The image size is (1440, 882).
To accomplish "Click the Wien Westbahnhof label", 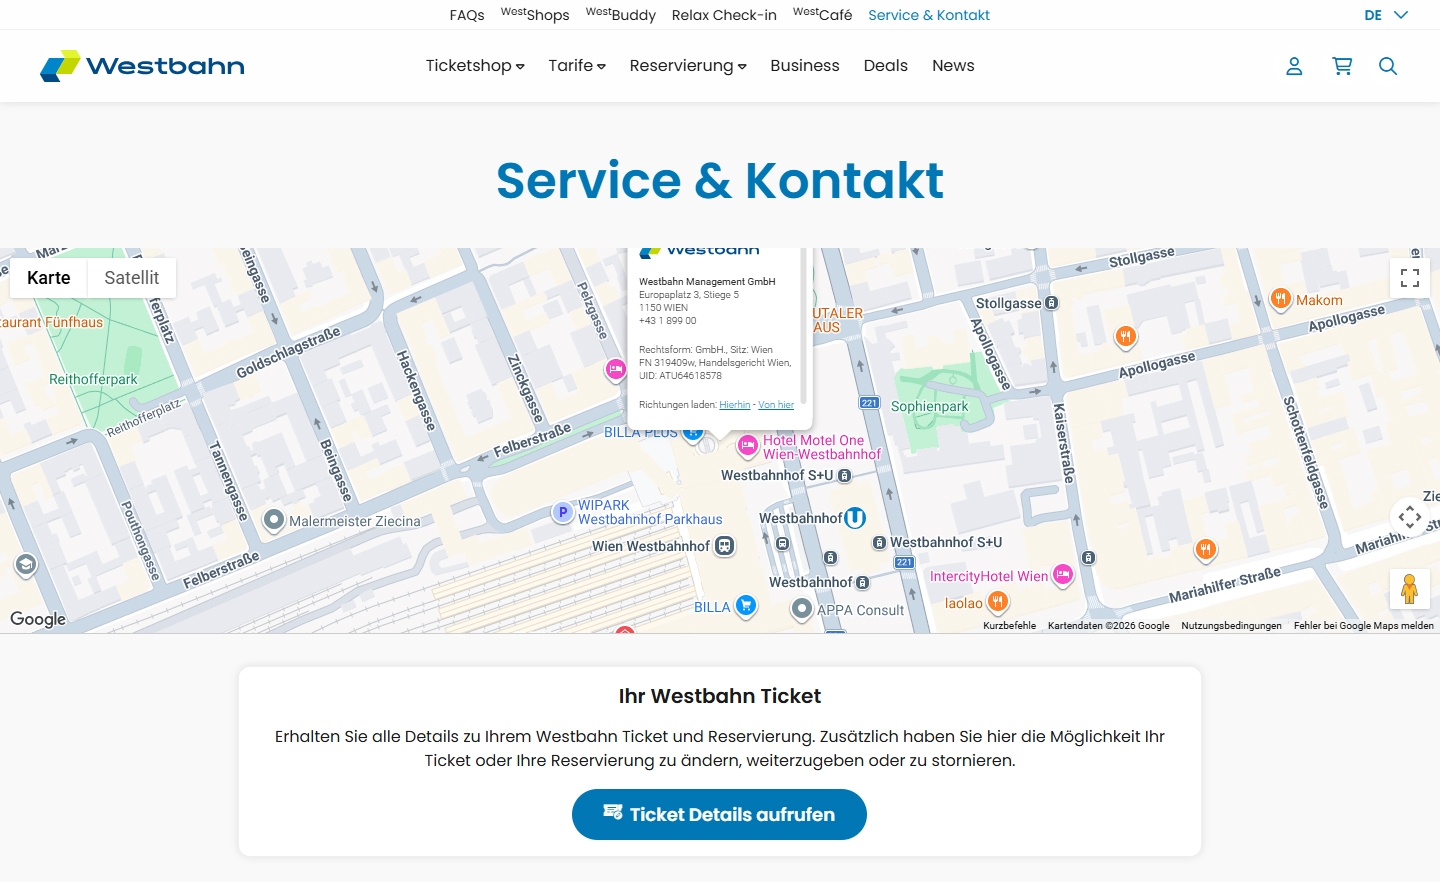I will pyautogui.click(x=651, y=547).
